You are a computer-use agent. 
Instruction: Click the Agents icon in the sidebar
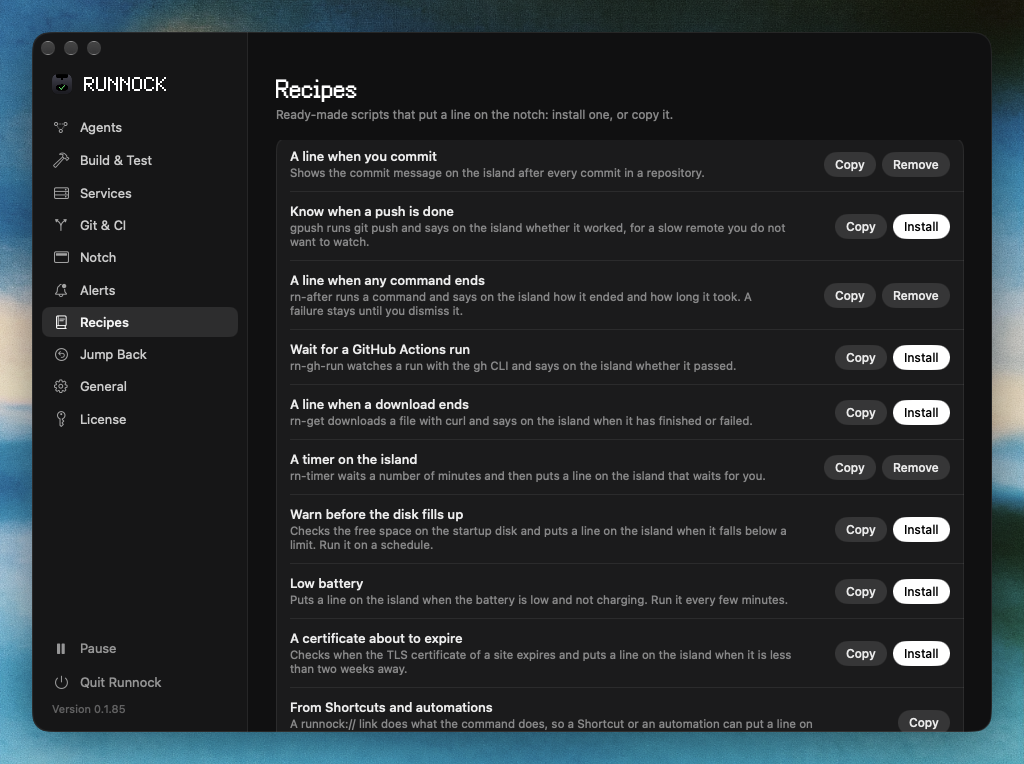click(61, 127)
